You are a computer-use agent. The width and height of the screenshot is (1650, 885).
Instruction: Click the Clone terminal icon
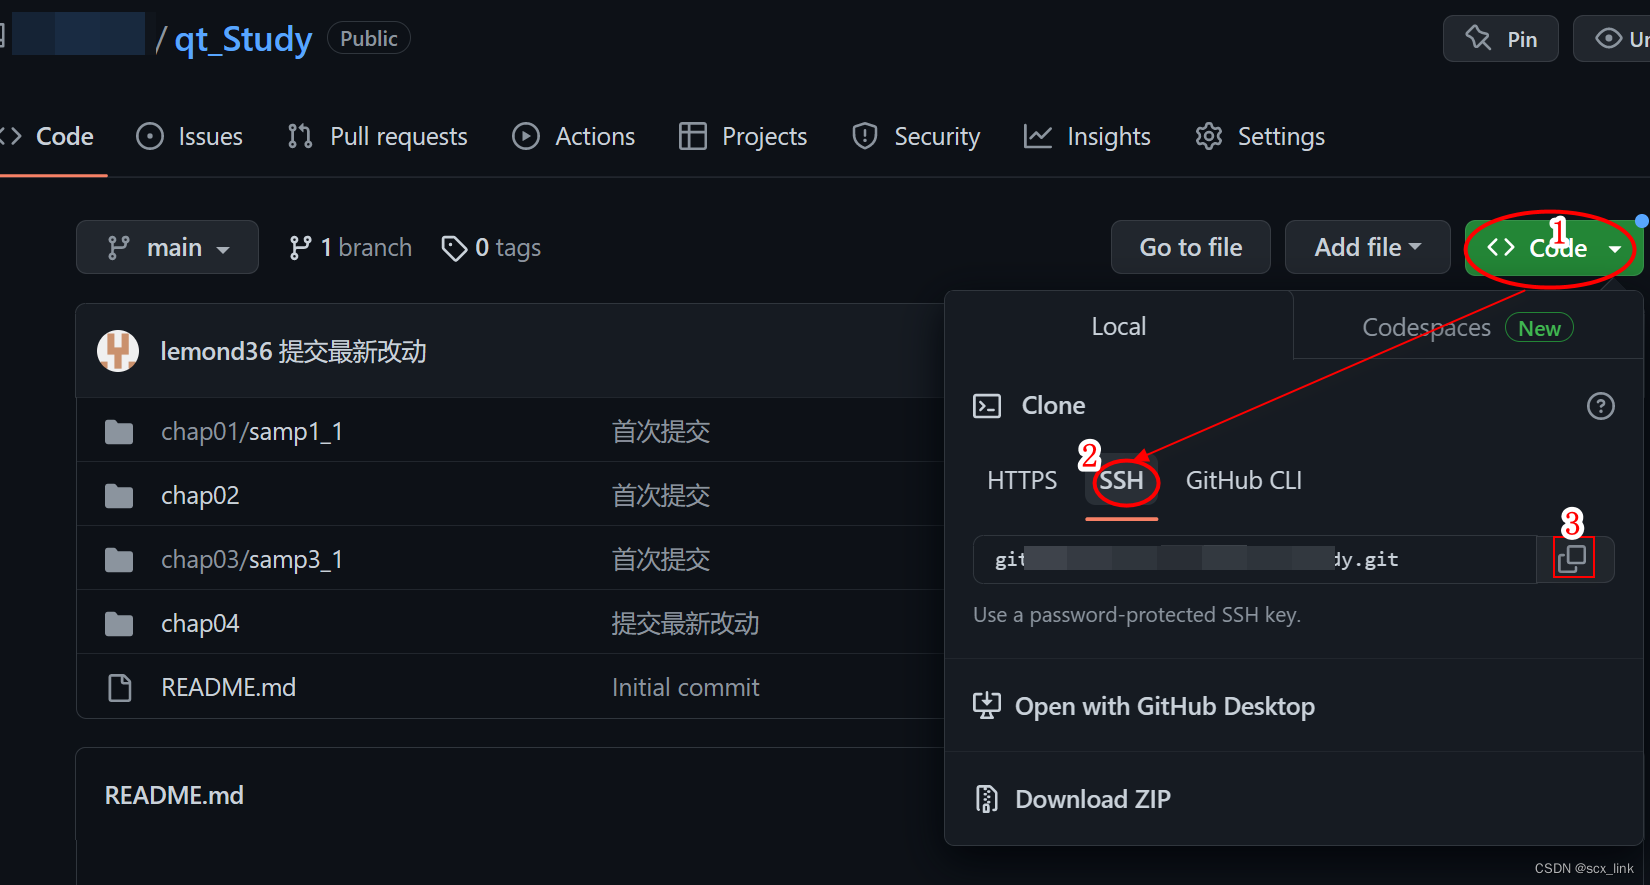click(x=987, y=406)
